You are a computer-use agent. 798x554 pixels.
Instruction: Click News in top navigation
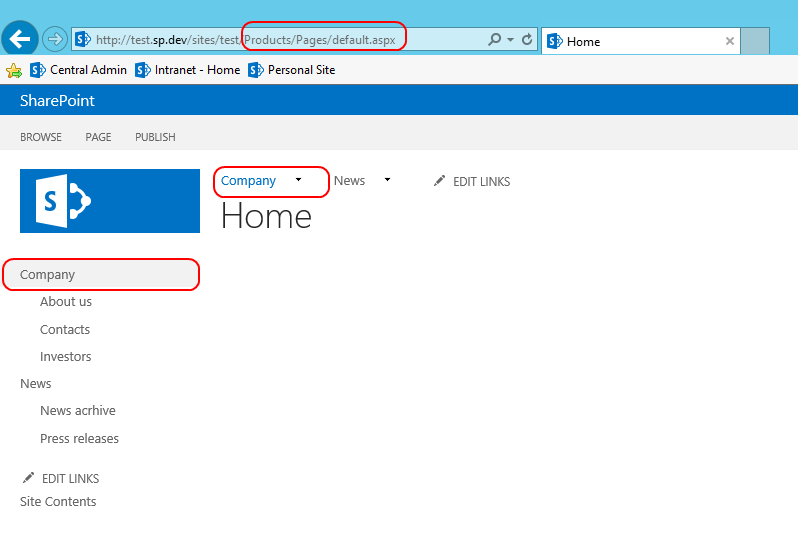(x=350, y=181)
